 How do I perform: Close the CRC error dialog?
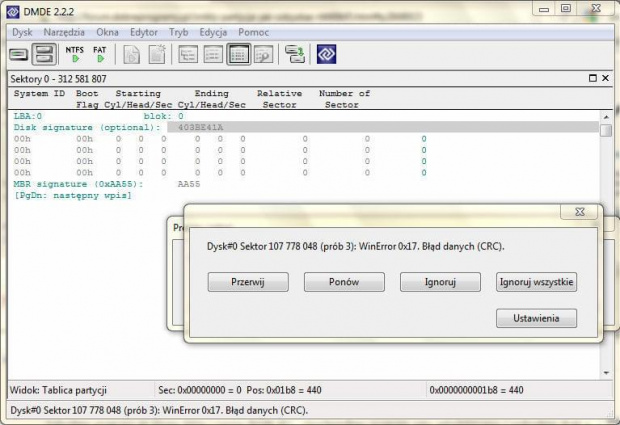[x=579, y=213]
